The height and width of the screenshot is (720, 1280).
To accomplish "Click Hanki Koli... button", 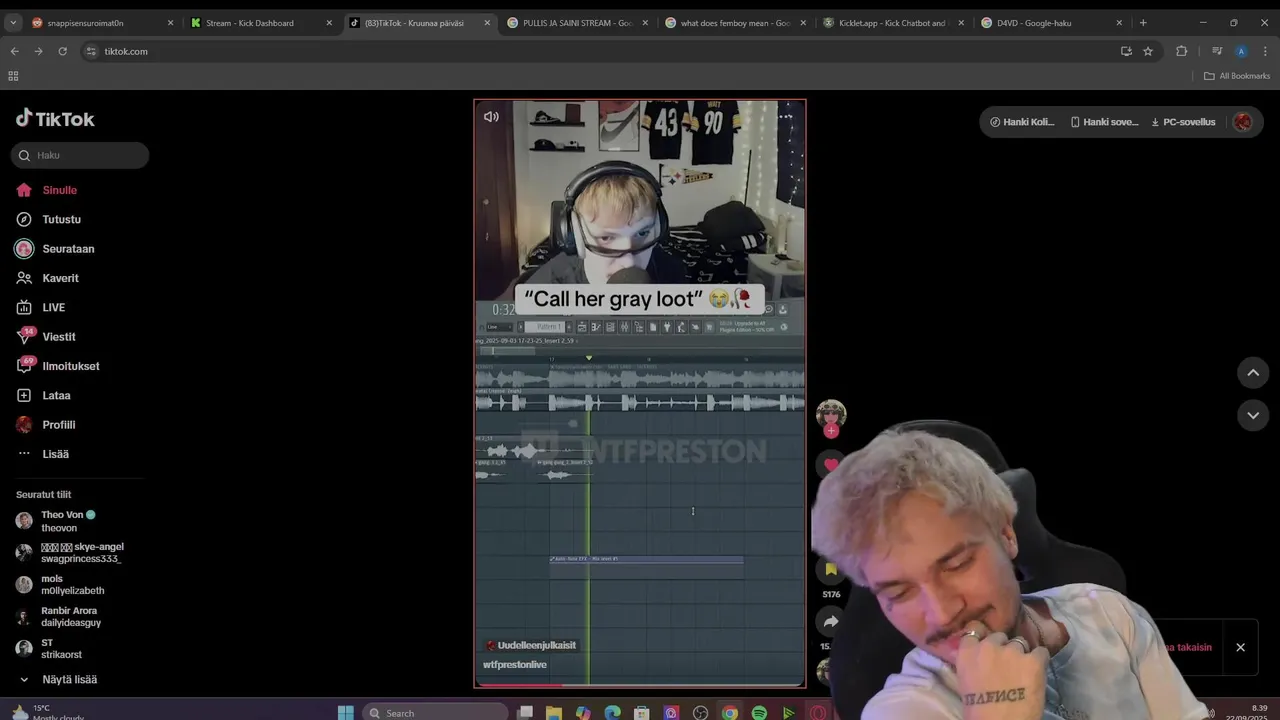I will pos(1022,122).
